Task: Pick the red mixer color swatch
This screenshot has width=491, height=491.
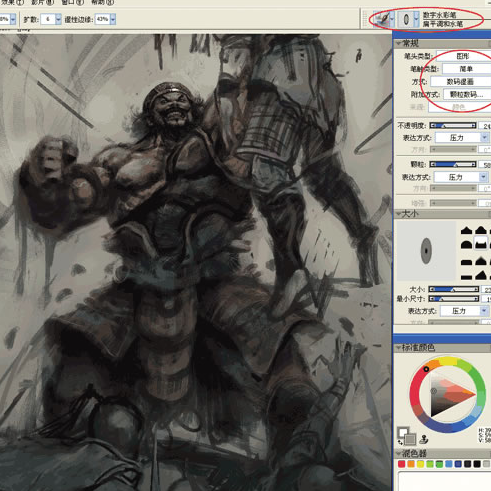Action: click(x=402, y=464)
